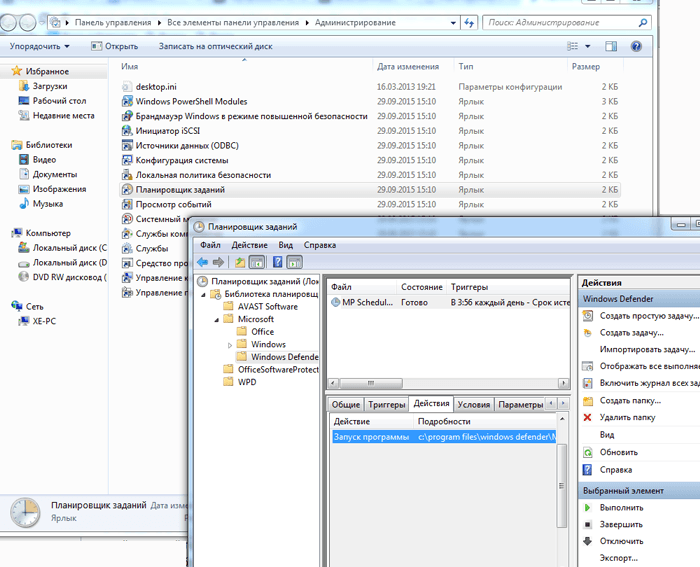Click the Завершить stop action
The height and width of the screenshot is (567, 700).
[613, 525]
